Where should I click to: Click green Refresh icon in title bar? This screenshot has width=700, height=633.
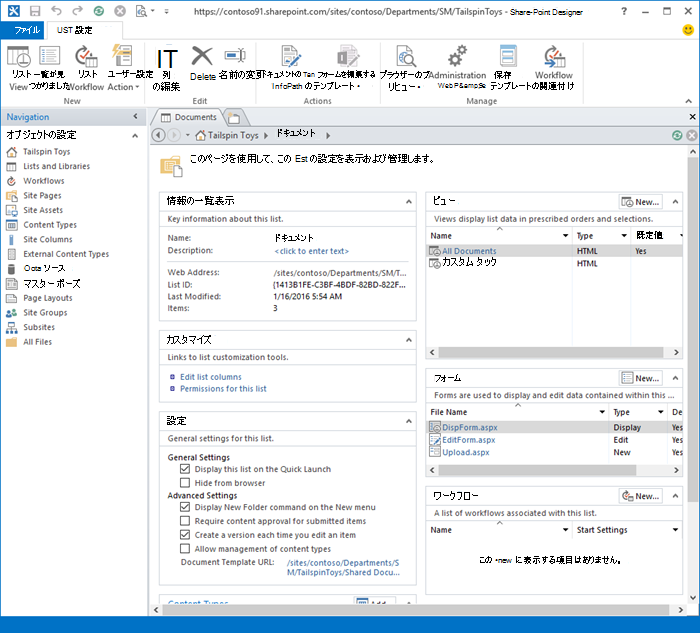tap(99, 11)
